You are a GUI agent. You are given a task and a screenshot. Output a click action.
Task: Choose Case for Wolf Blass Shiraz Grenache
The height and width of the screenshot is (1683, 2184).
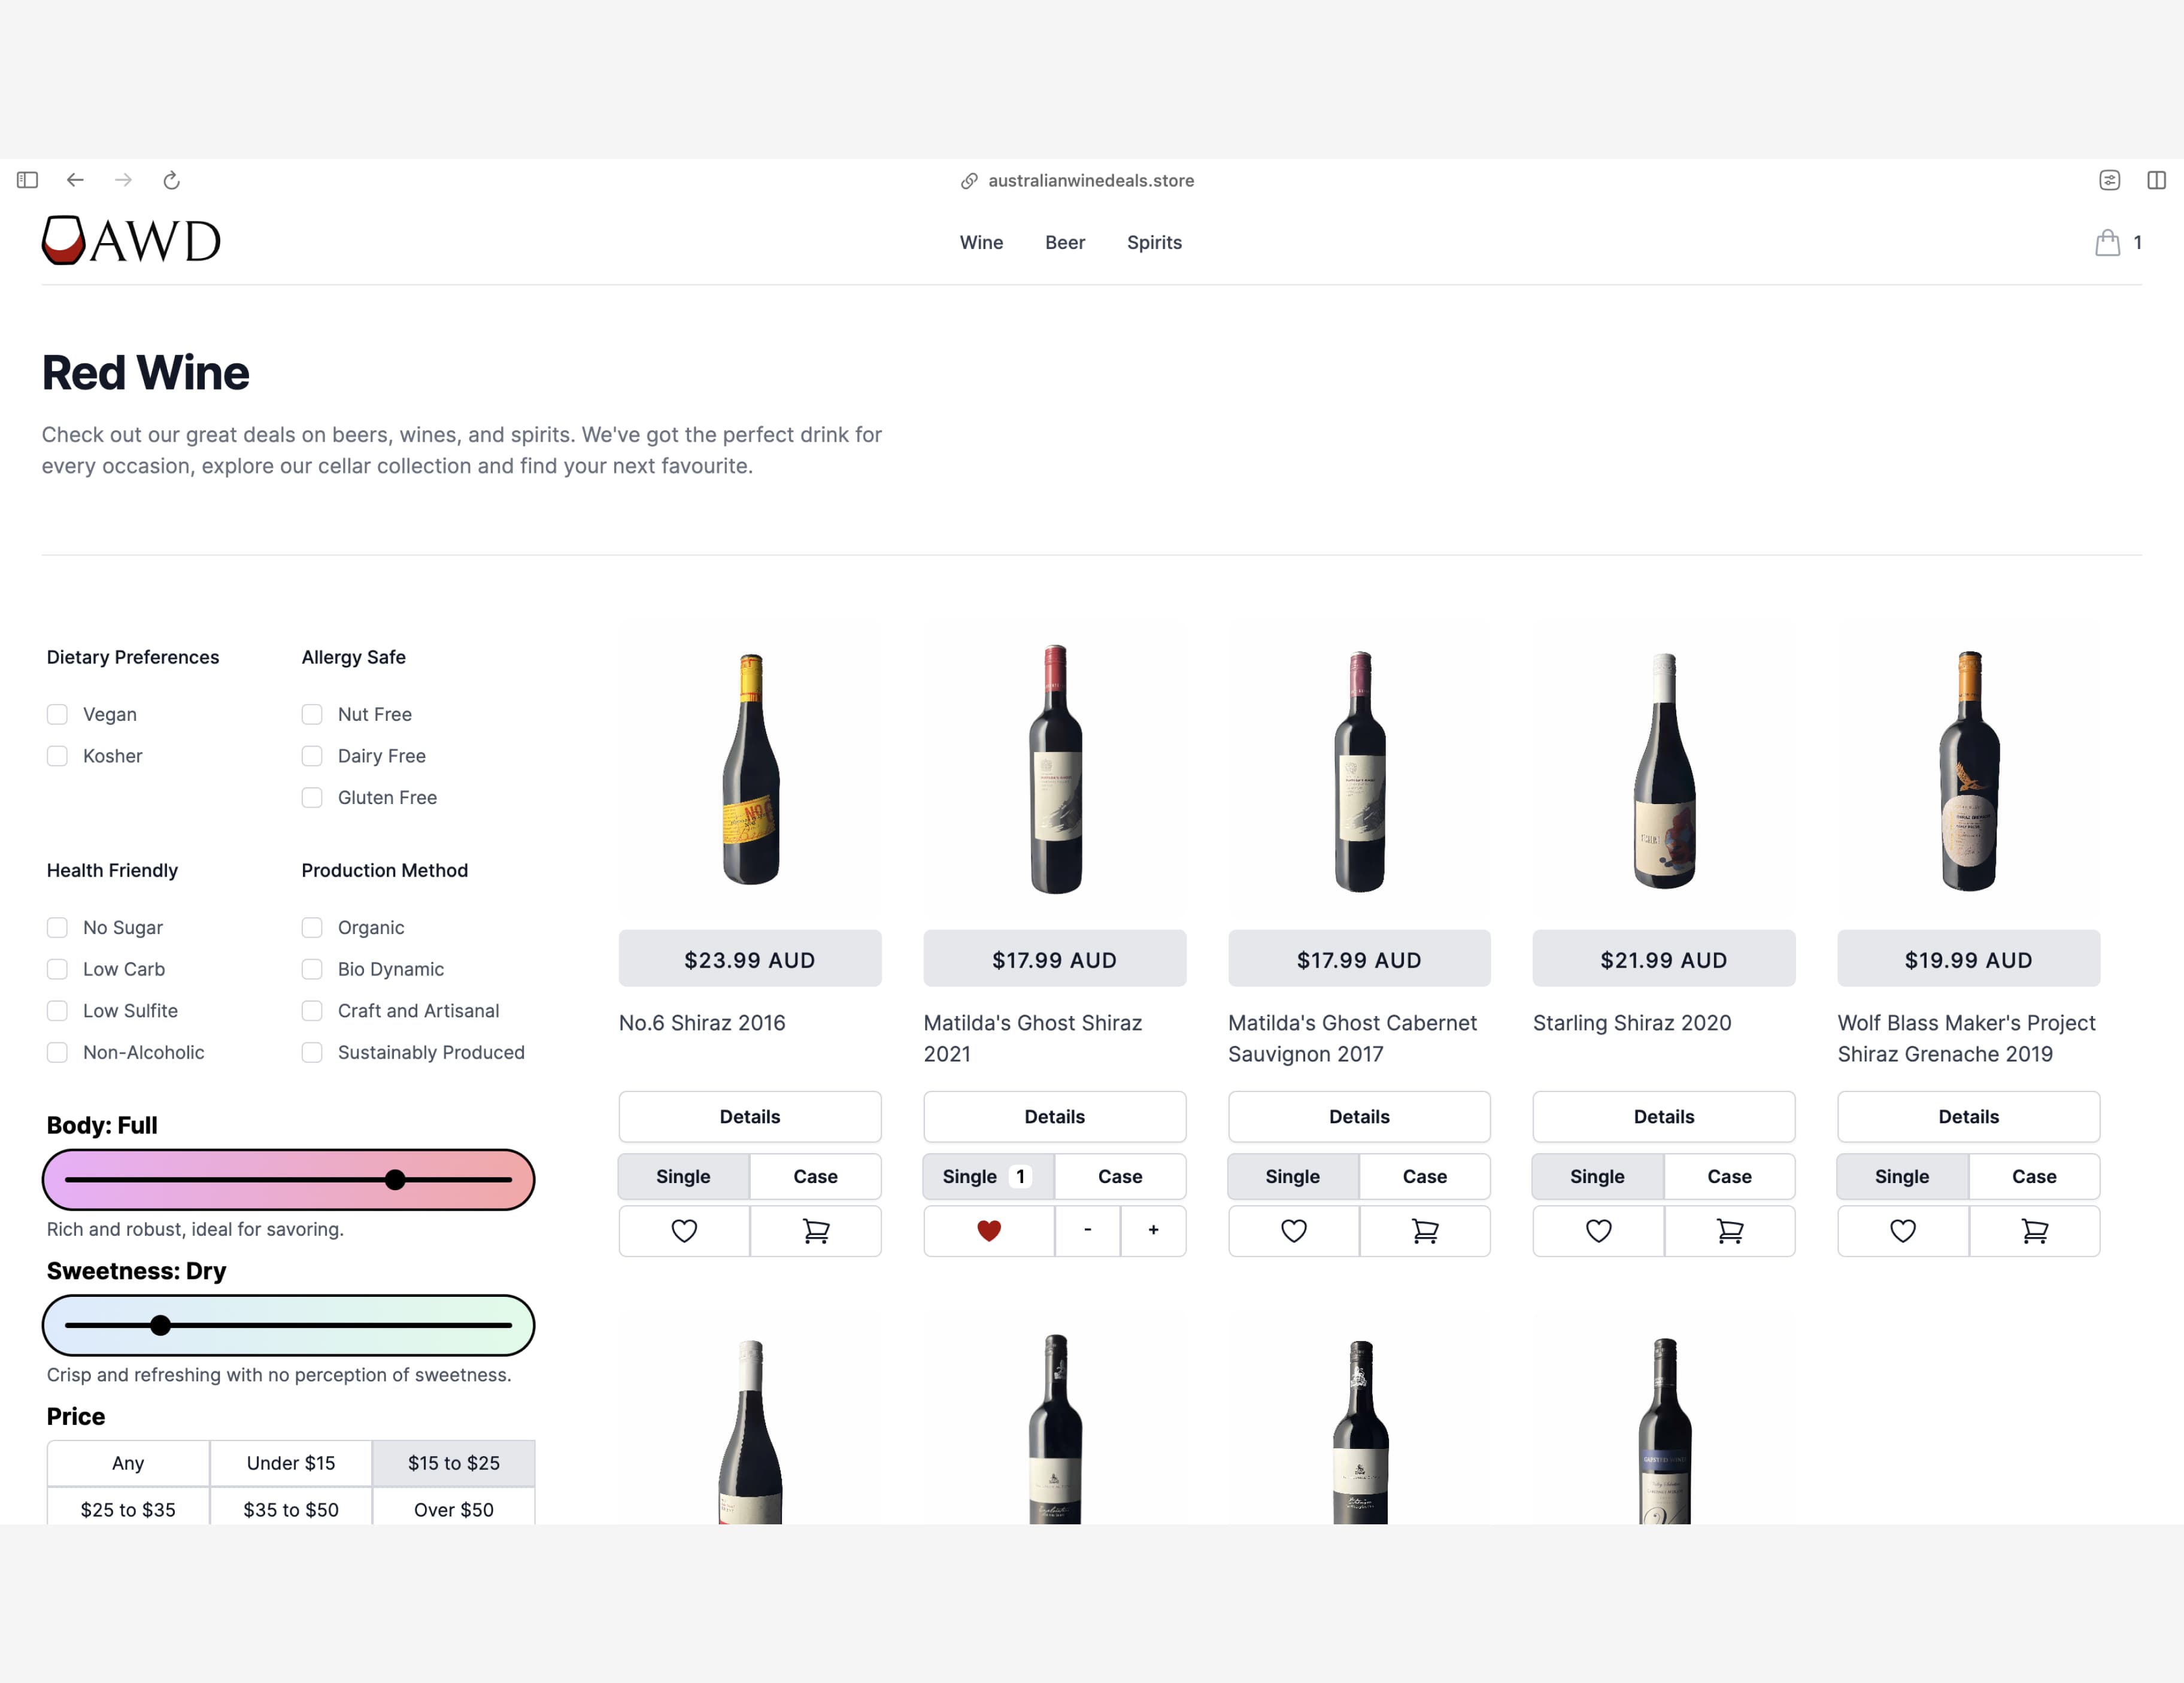[x=2035, y=1176]
